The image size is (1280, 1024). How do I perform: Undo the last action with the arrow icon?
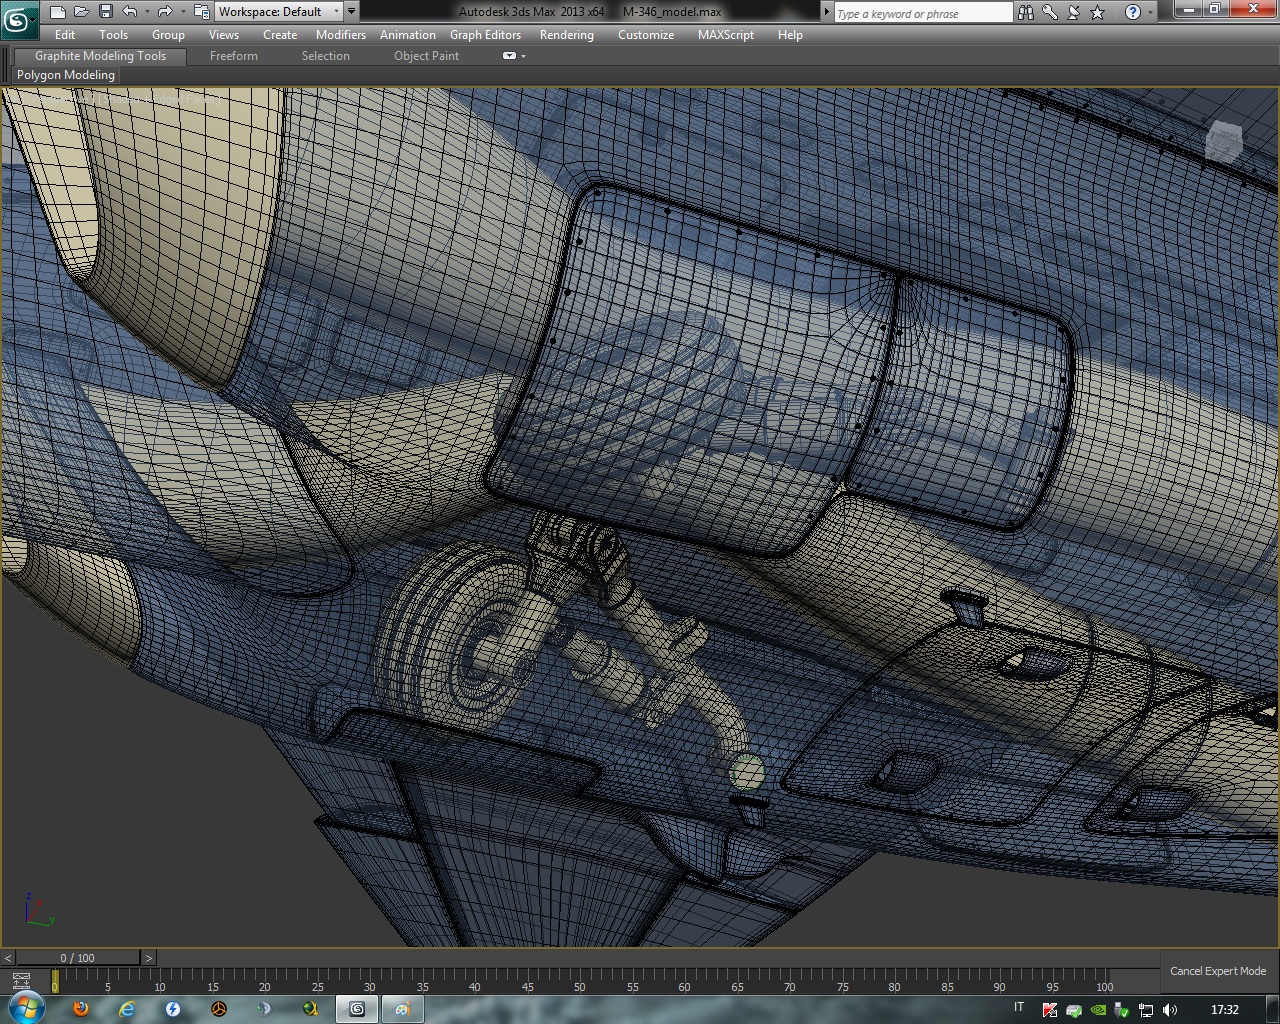tap(129, 12)
